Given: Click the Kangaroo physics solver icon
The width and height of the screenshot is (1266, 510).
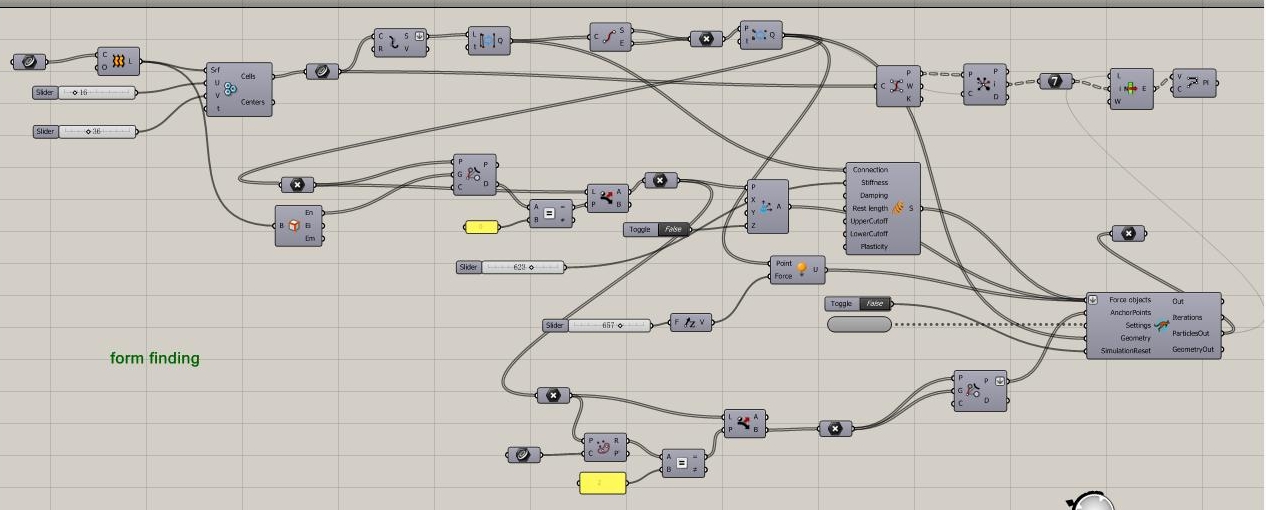Looking at the screenshot, I should point(1161,326).
